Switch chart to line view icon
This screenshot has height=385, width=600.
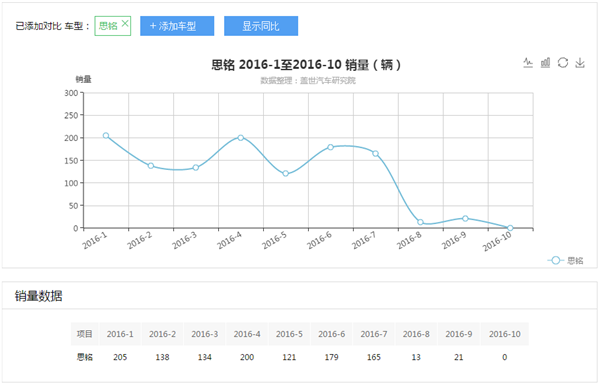tap(528, 63)
